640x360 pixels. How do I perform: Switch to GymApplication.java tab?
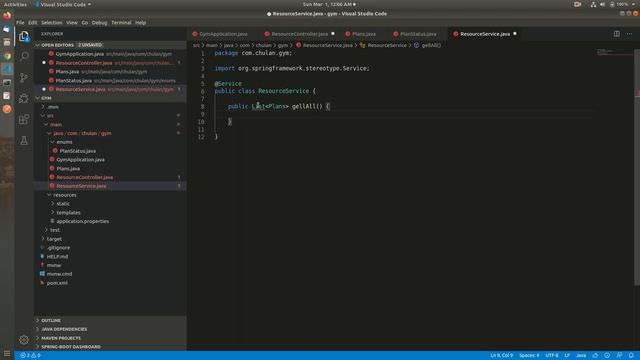(x=223, y=34)
